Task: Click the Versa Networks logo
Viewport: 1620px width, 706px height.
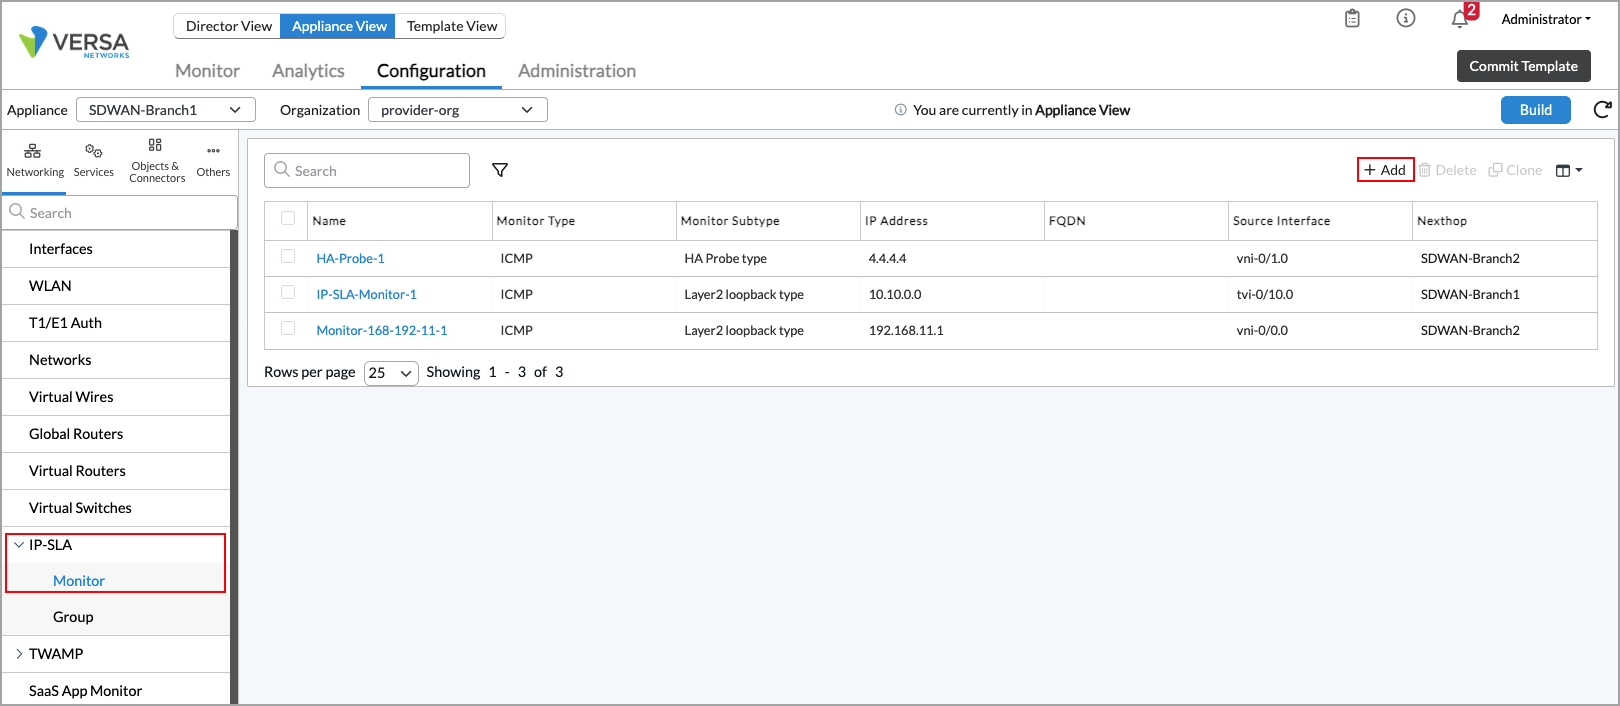Action: click(x=75, y=42)
